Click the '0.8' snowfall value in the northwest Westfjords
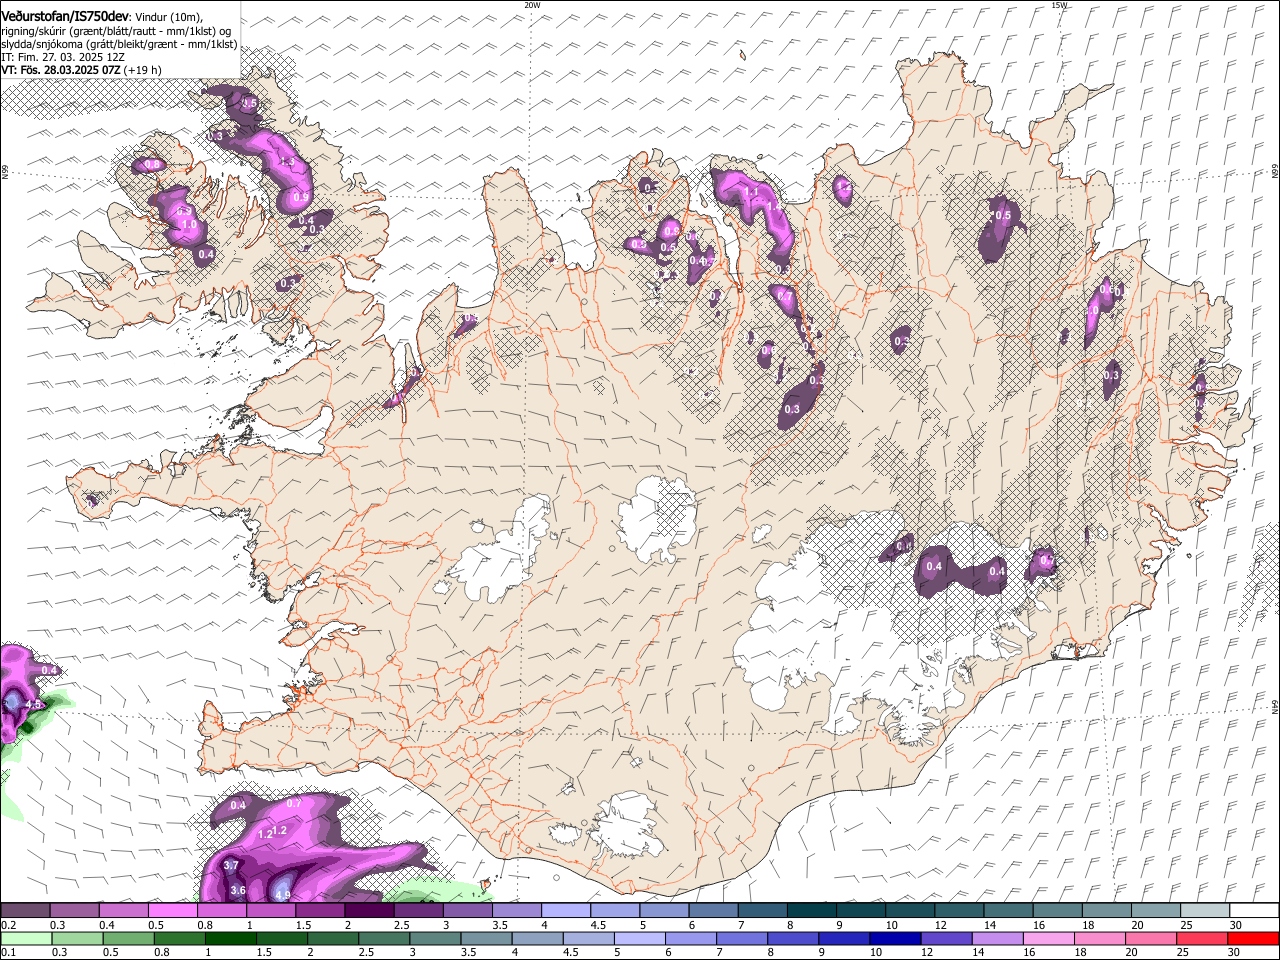The width and height of the screenshot is (1280, 960). pyautogui.click(x=151, y=164)
